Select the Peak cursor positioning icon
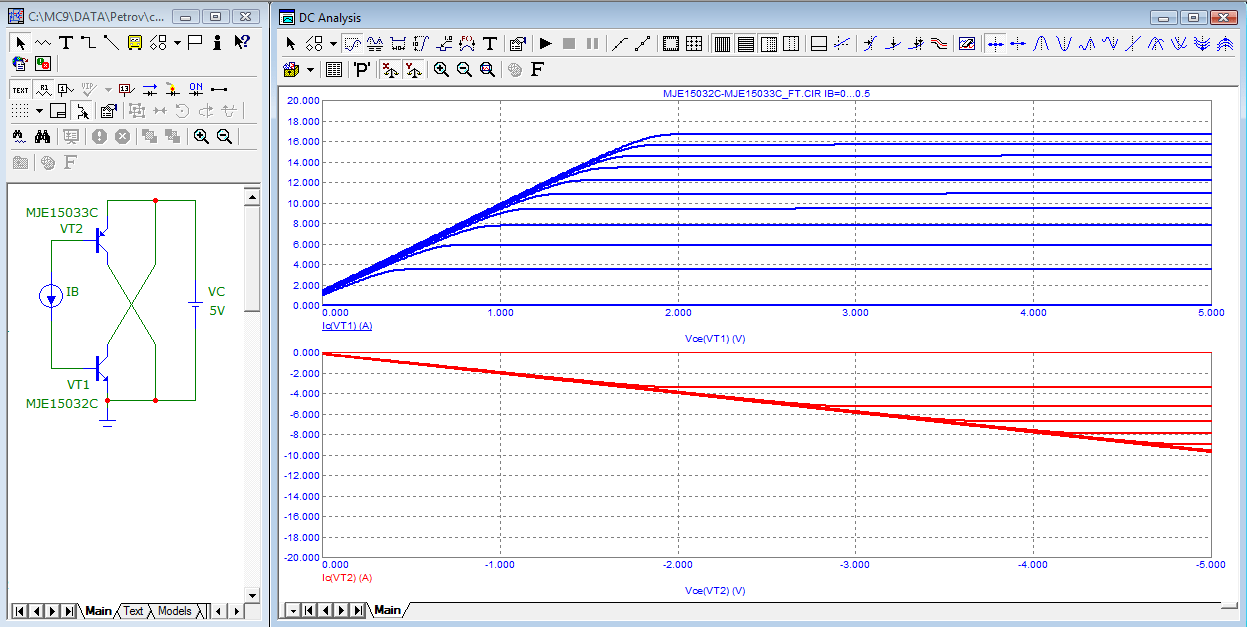 click(x=1041, y=44)
